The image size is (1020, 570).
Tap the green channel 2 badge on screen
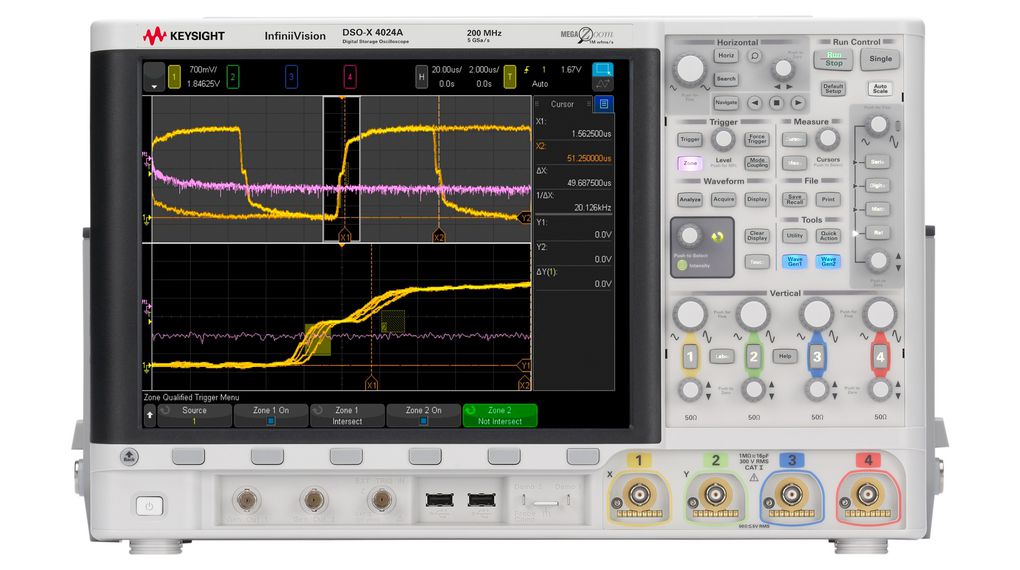click(x=232, y=77)
